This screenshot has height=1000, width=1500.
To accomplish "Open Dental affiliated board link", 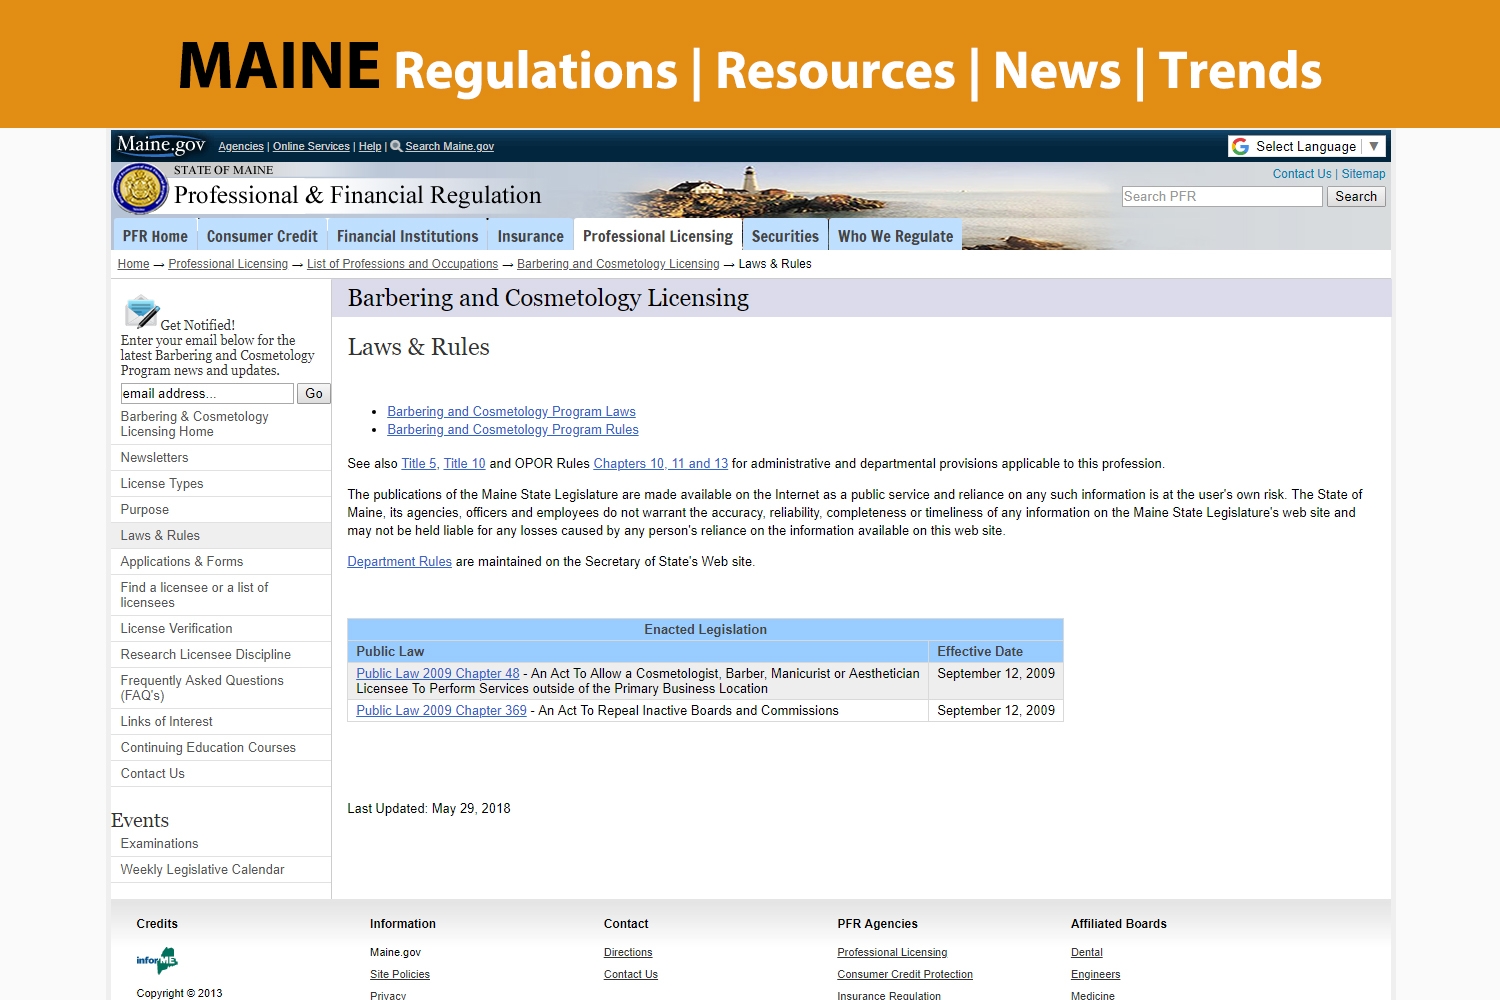I will coord(1087,952).
